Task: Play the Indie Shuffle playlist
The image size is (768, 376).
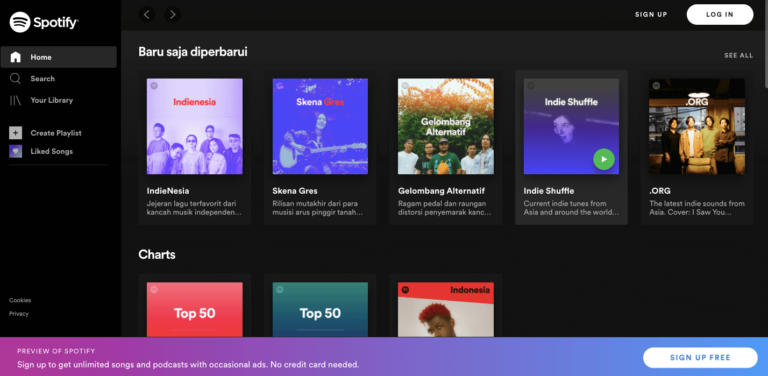Action: [x=603, y=159]
